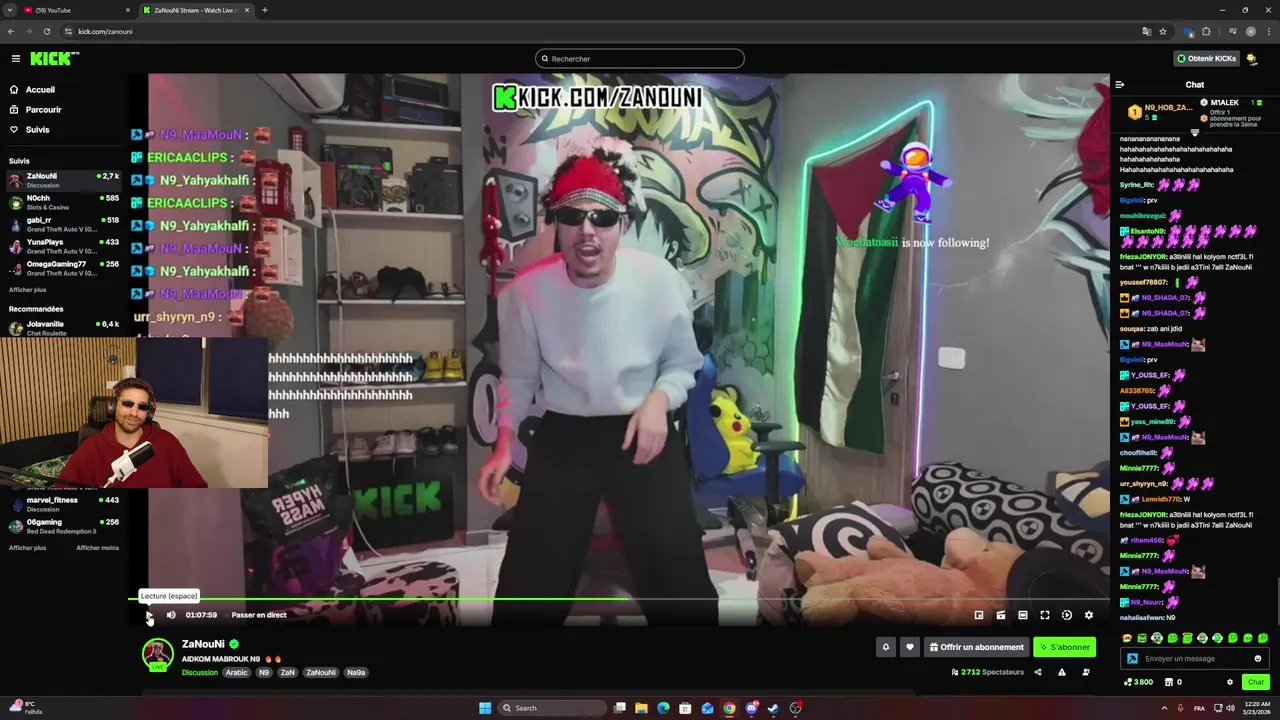Open File Explorer from the taskbar

[x=641, y=708]
